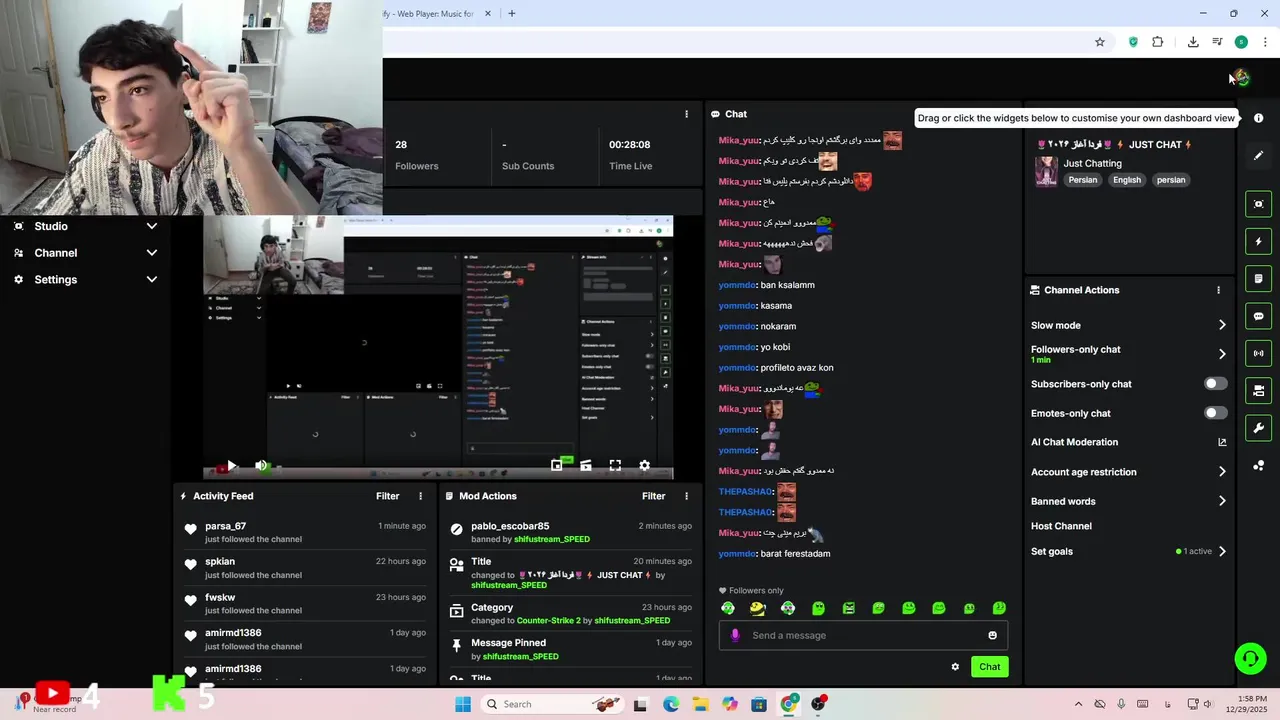The image size is (1280, 720).
Task: Toggle the mod actions note widget icon in sidebar
Action: (x=1258, y=279)
